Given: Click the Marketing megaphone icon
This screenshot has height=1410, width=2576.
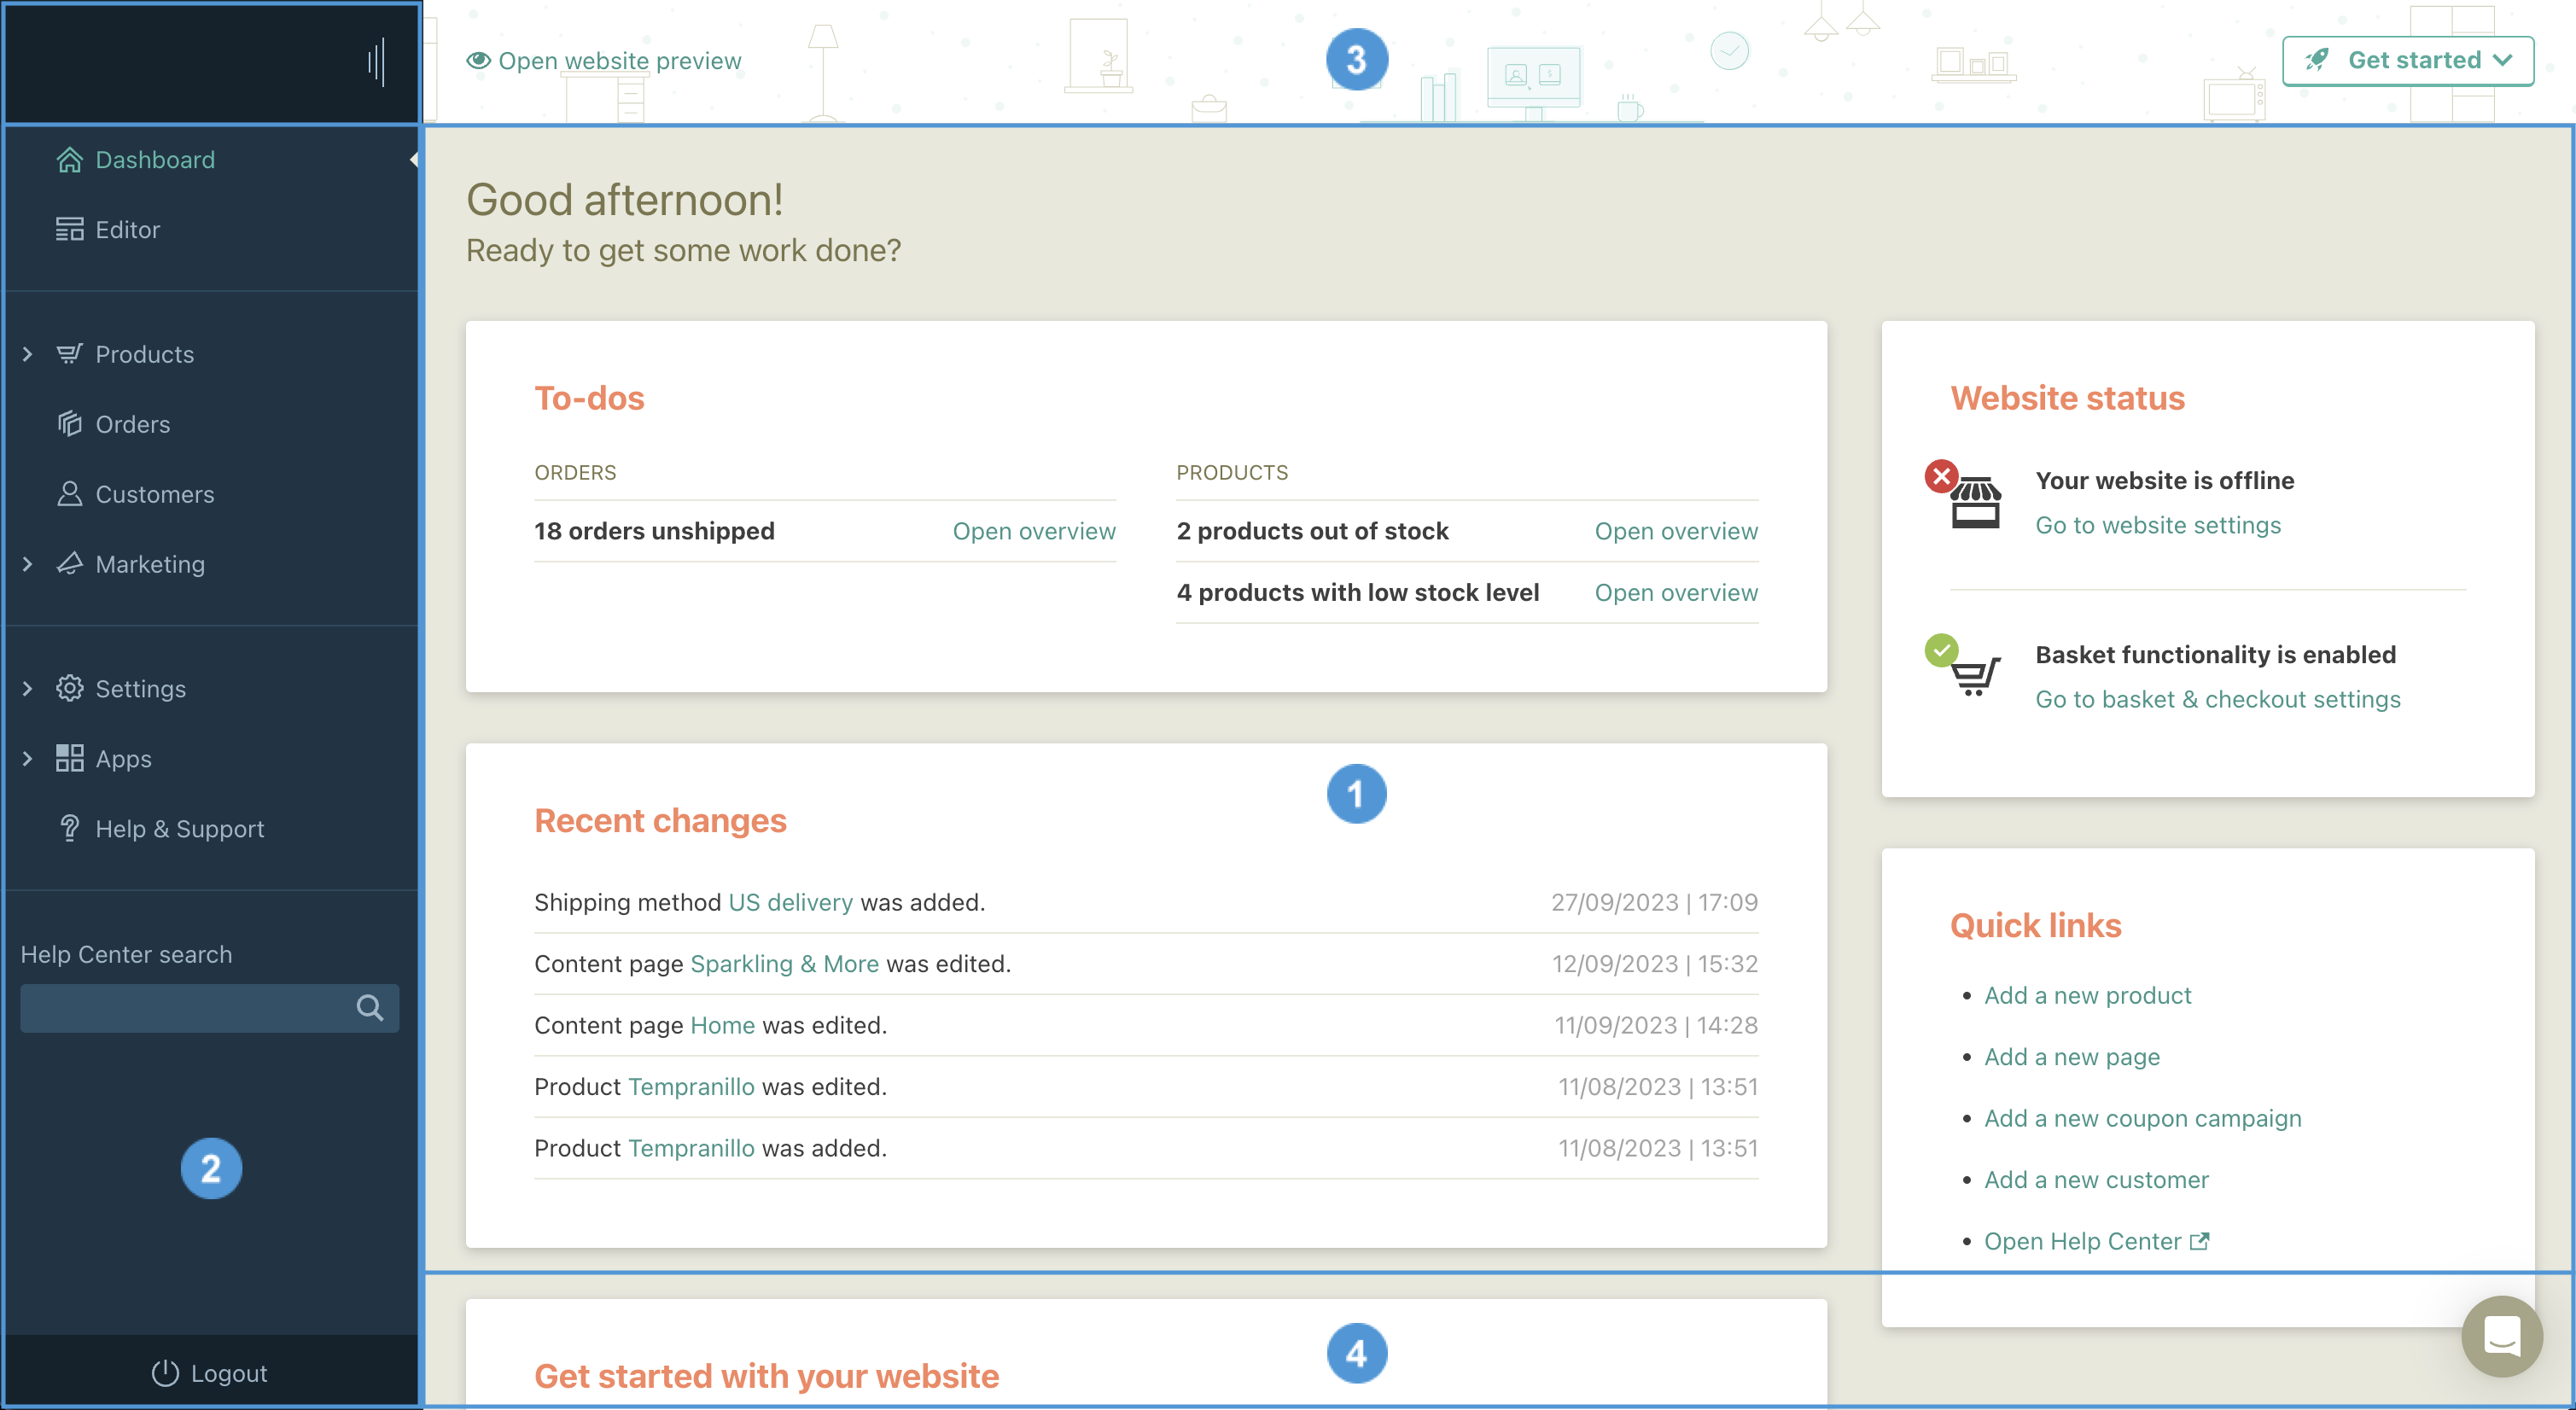Looking at the screenshot, I should click(69, 564).
